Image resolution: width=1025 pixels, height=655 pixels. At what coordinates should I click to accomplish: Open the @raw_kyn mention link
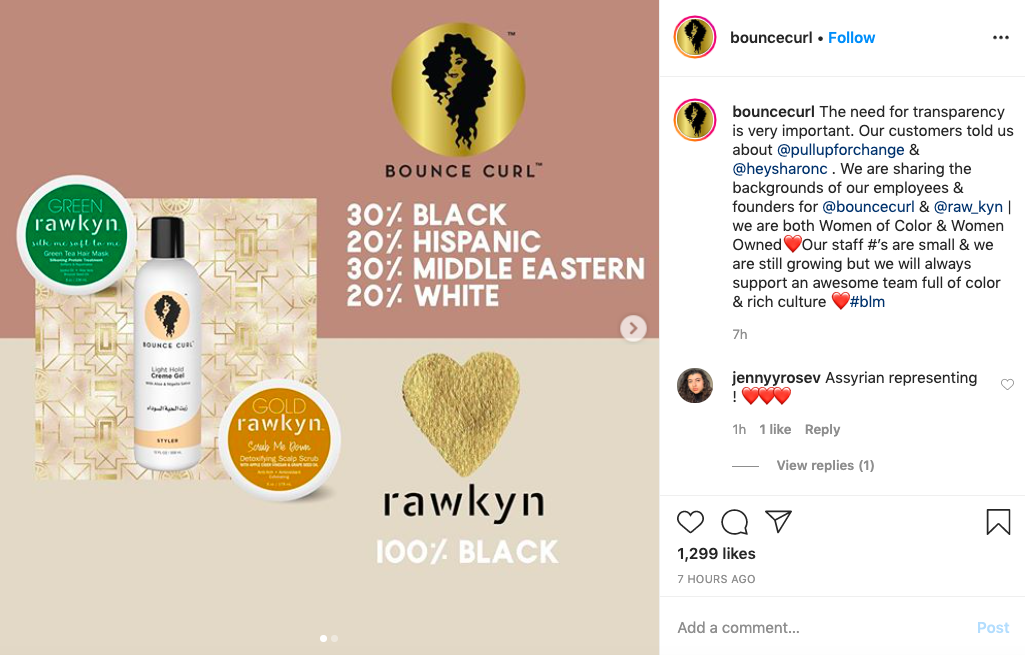[x=968, y=207]
